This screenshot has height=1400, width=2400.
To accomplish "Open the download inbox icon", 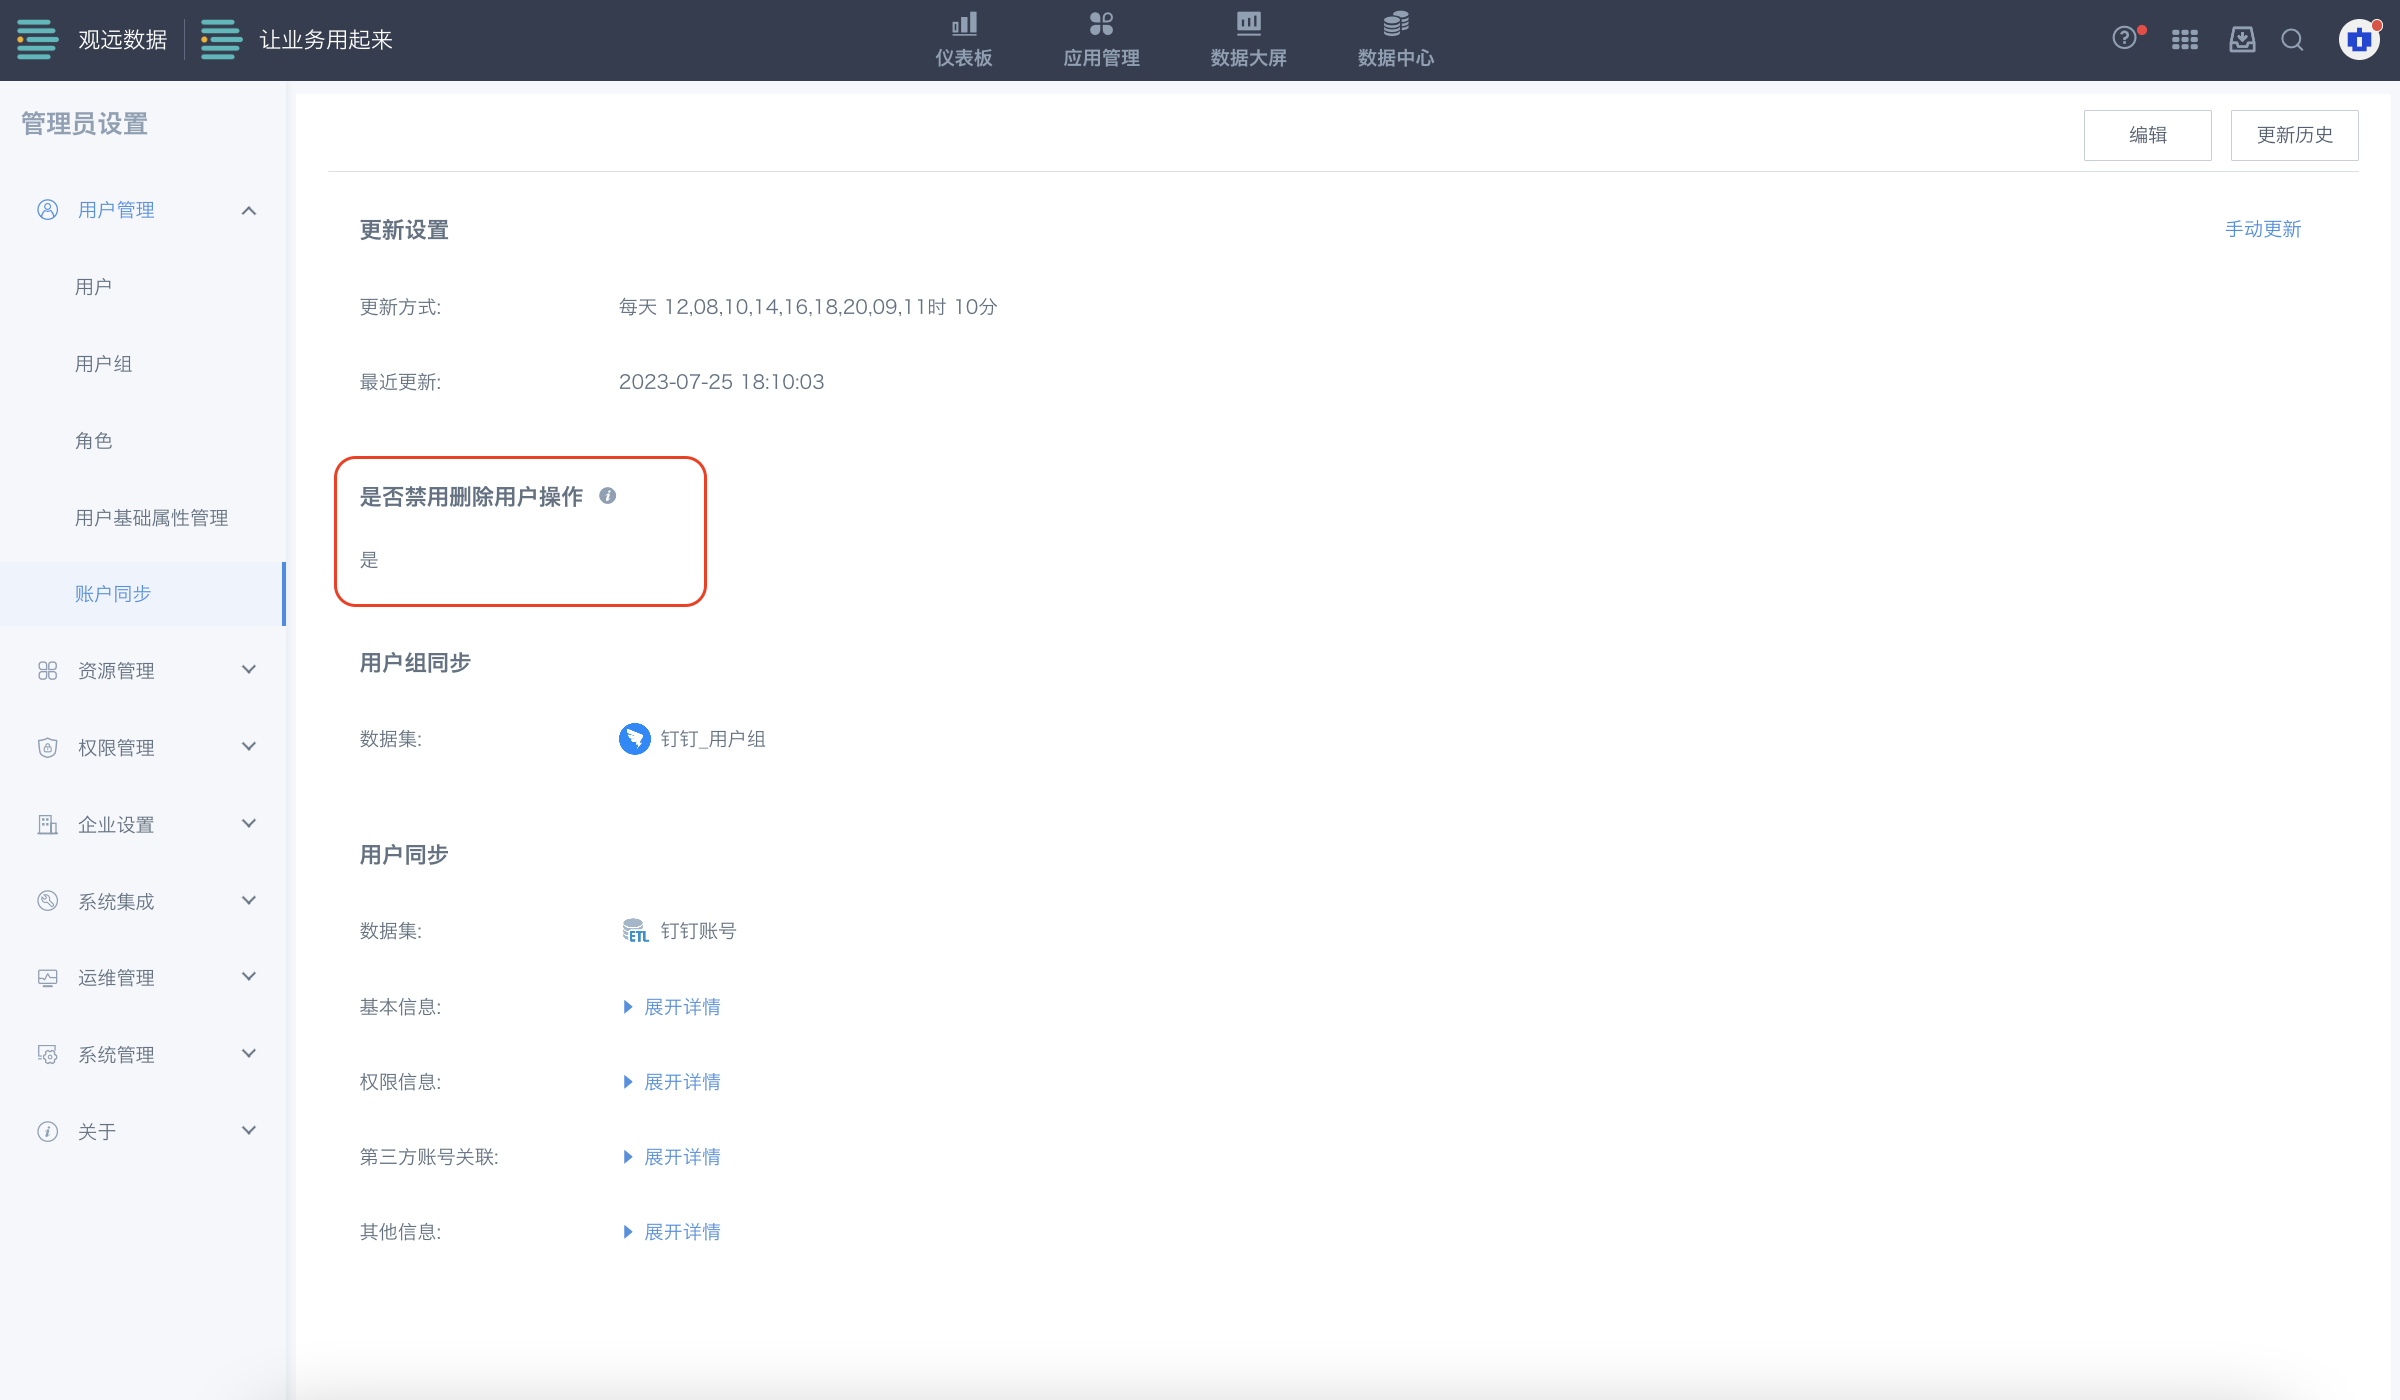I will click(2242, 40).
